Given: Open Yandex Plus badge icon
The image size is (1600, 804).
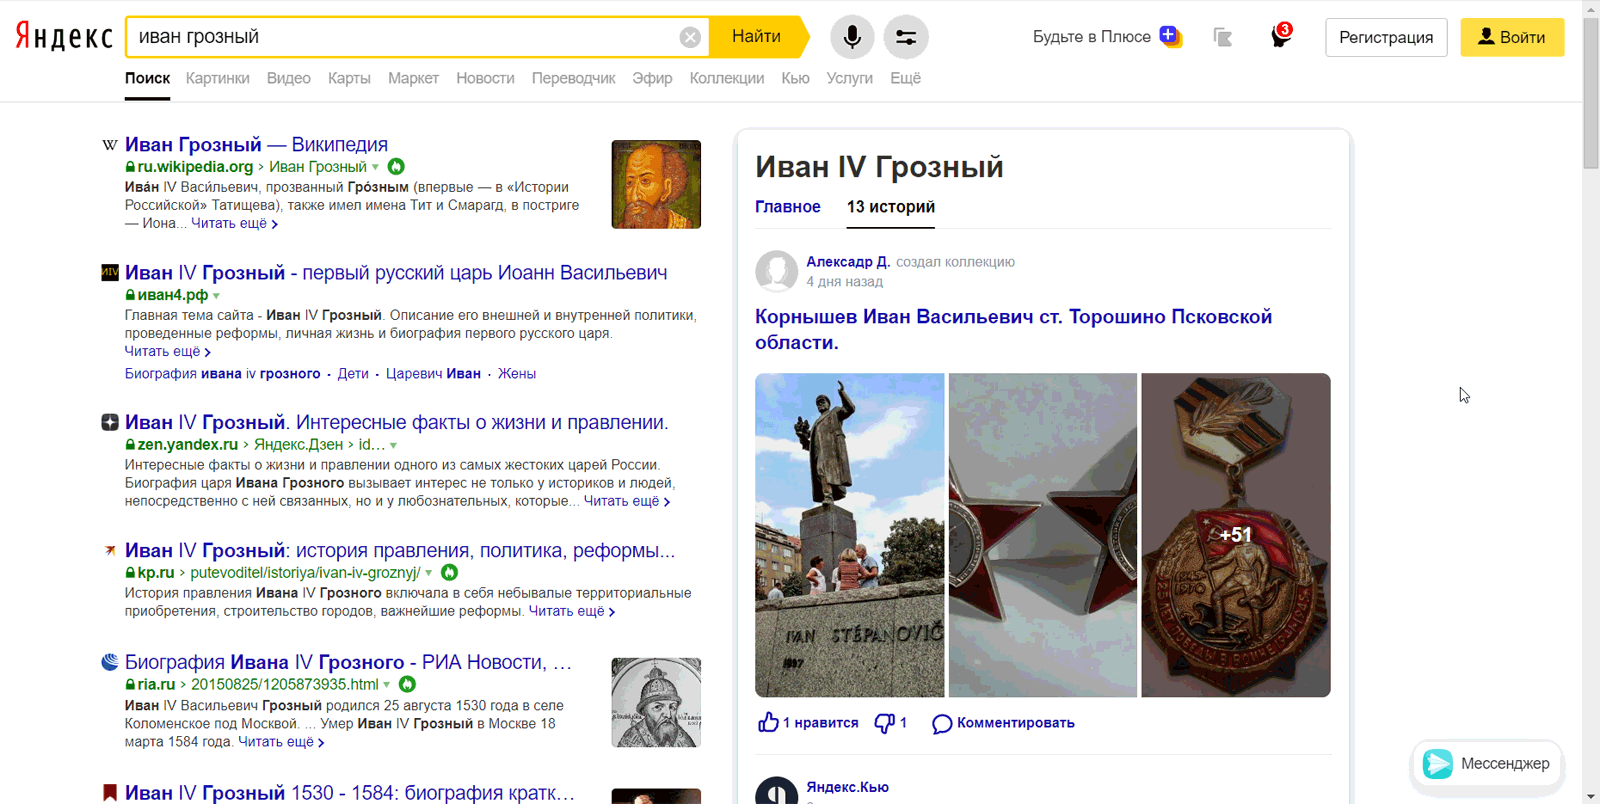Looking at the screenshot, I should [x=1170, y=36].
